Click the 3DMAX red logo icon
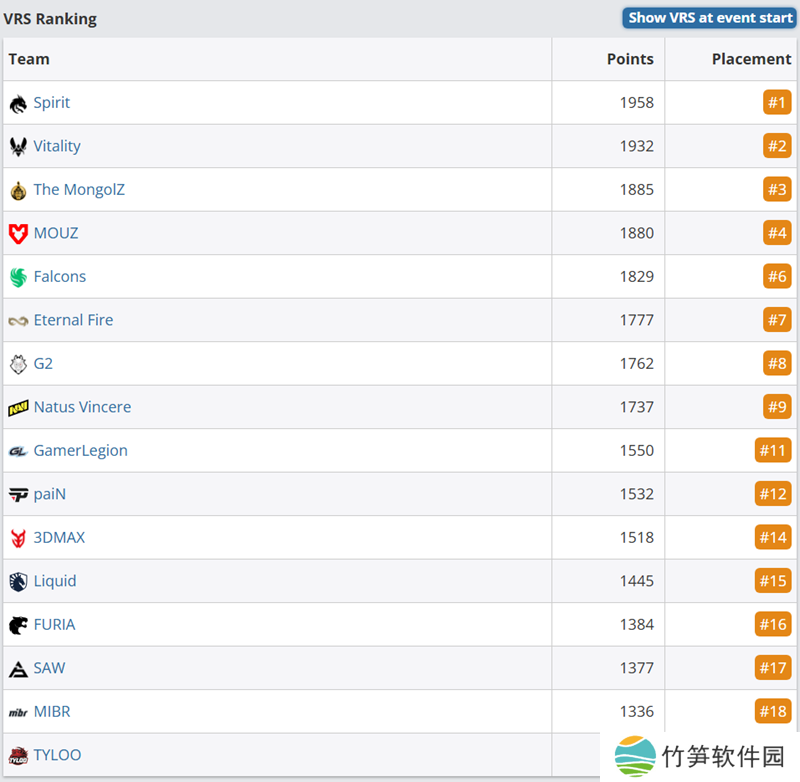 [x=18, y=538]
